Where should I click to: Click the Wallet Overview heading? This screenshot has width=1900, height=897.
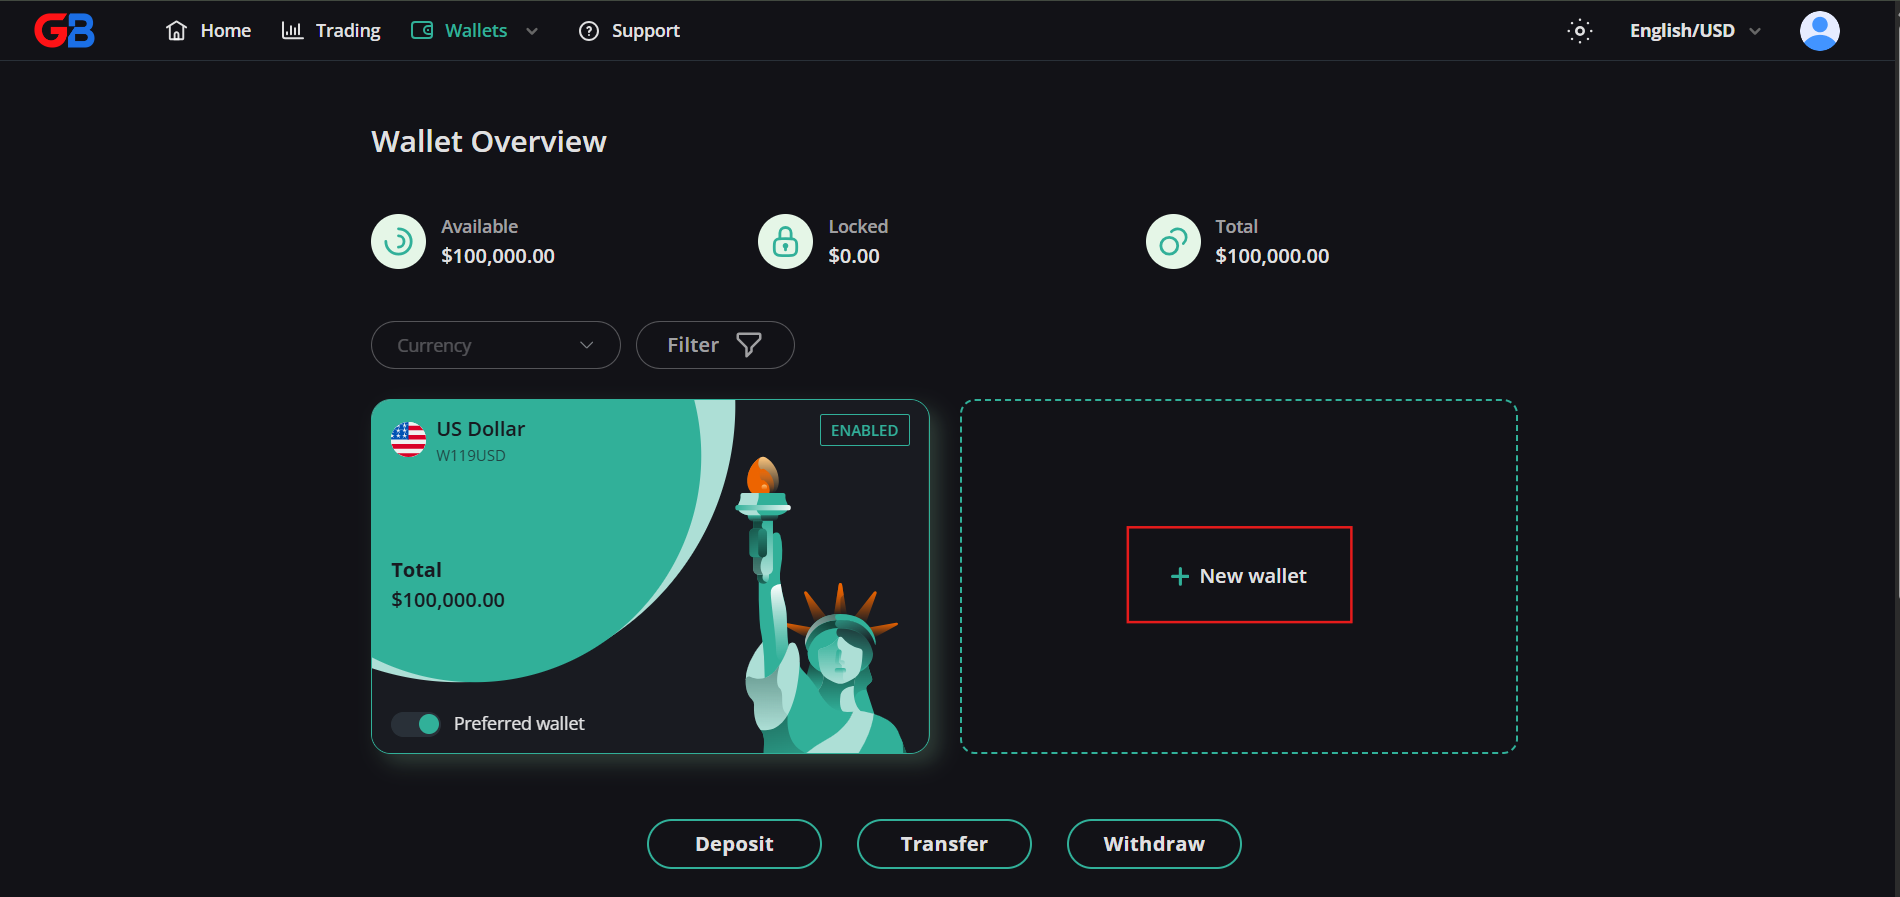click(x=489, y=141)
